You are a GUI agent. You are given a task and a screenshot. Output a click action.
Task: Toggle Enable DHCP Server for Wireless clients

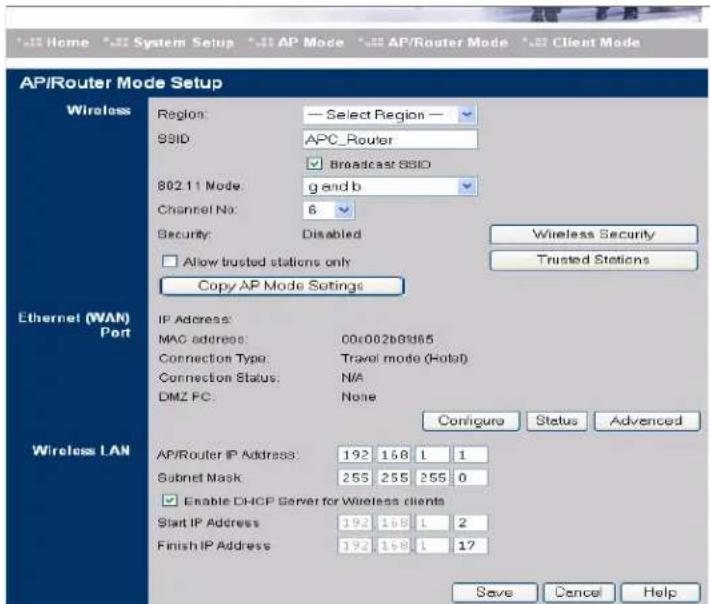click(x=170, y=500)
